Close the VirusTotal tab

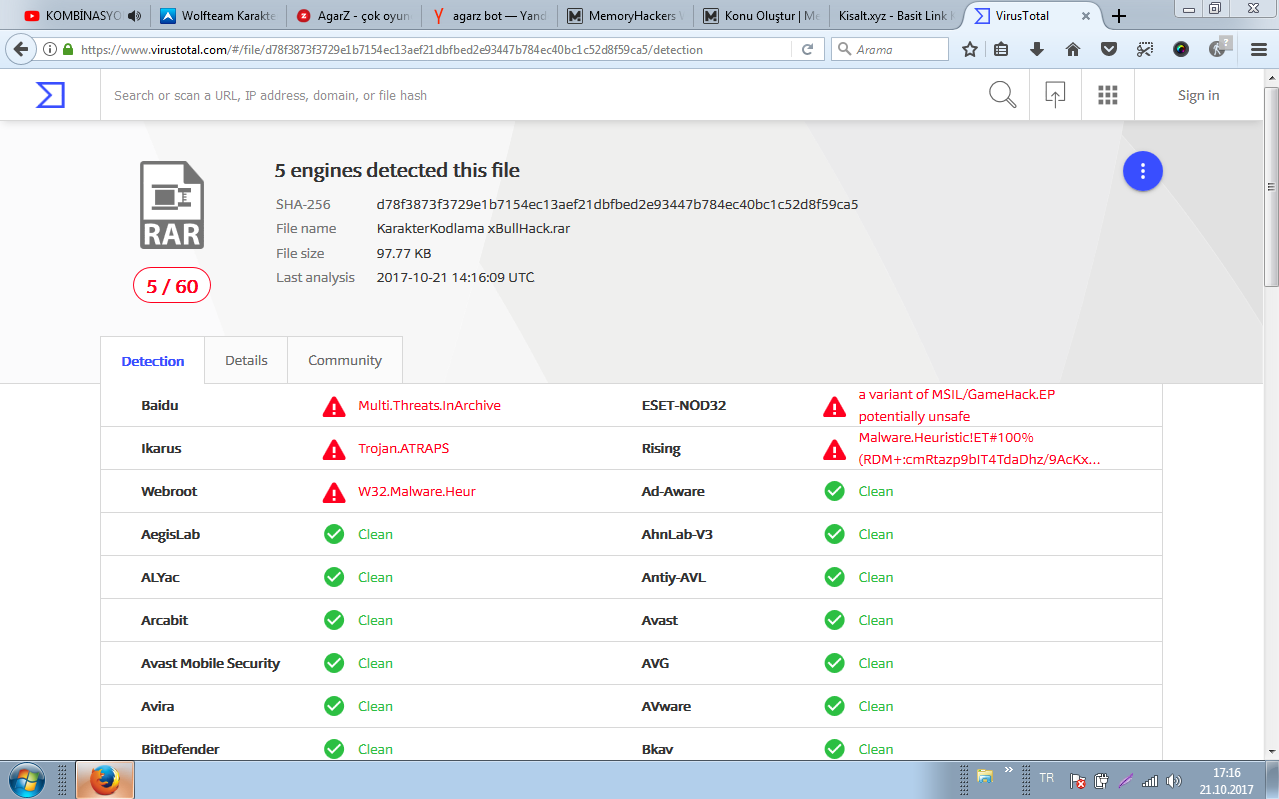click(1087, 16)
